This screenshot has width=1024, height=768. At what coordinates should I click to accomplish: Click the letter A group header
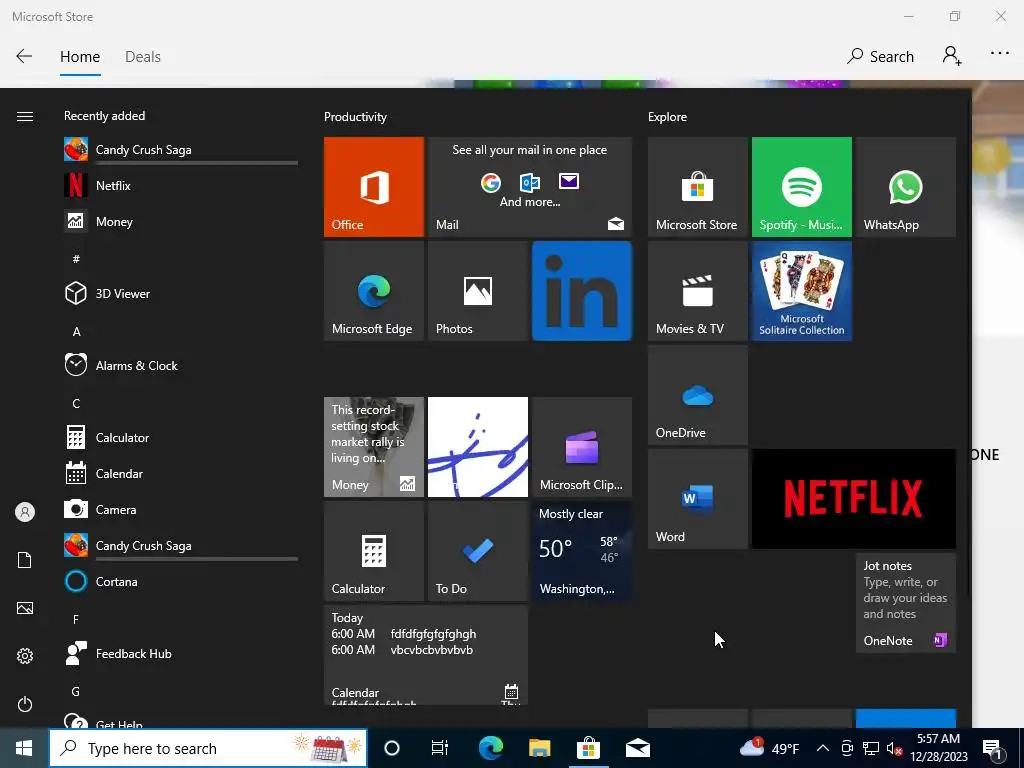76,332
